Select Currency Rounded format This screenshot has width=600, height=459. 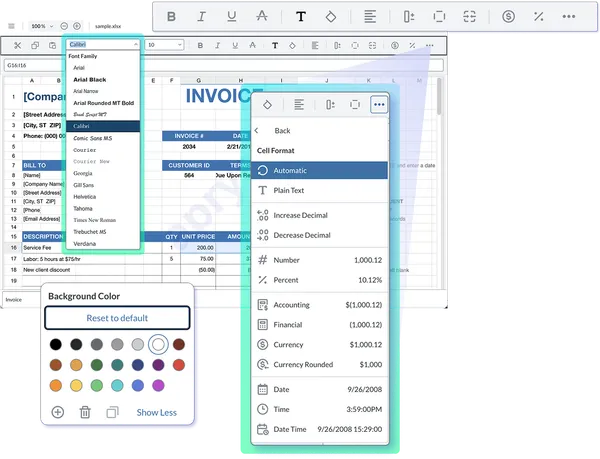pyautogui.click(x=320, y=365)
